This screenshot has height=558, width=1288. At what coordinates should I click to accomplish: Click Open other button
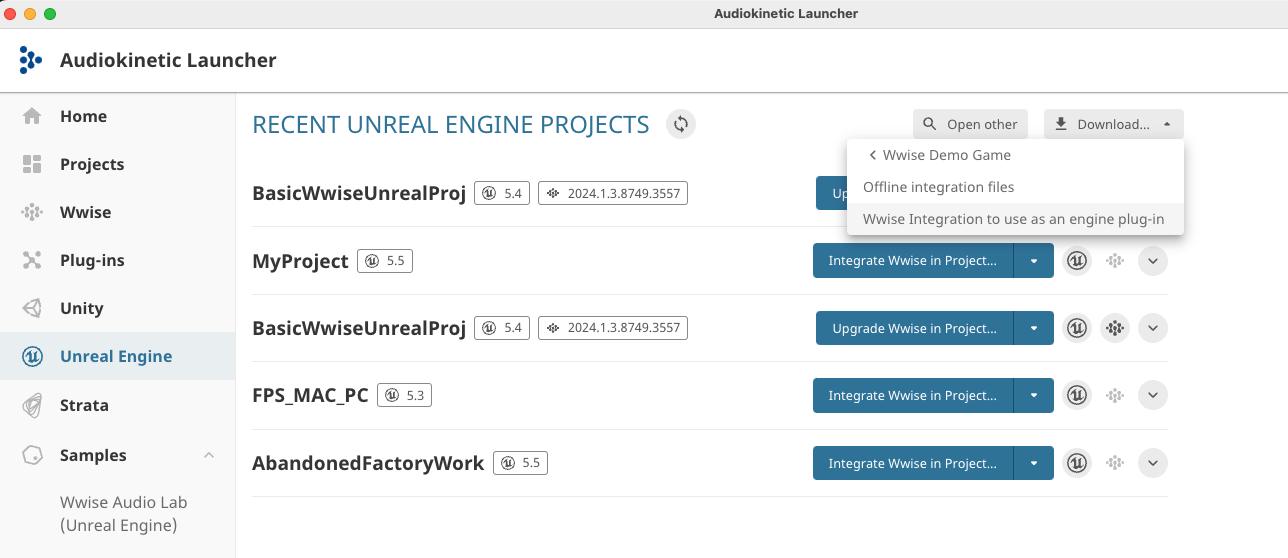click(x=970, y=124)
